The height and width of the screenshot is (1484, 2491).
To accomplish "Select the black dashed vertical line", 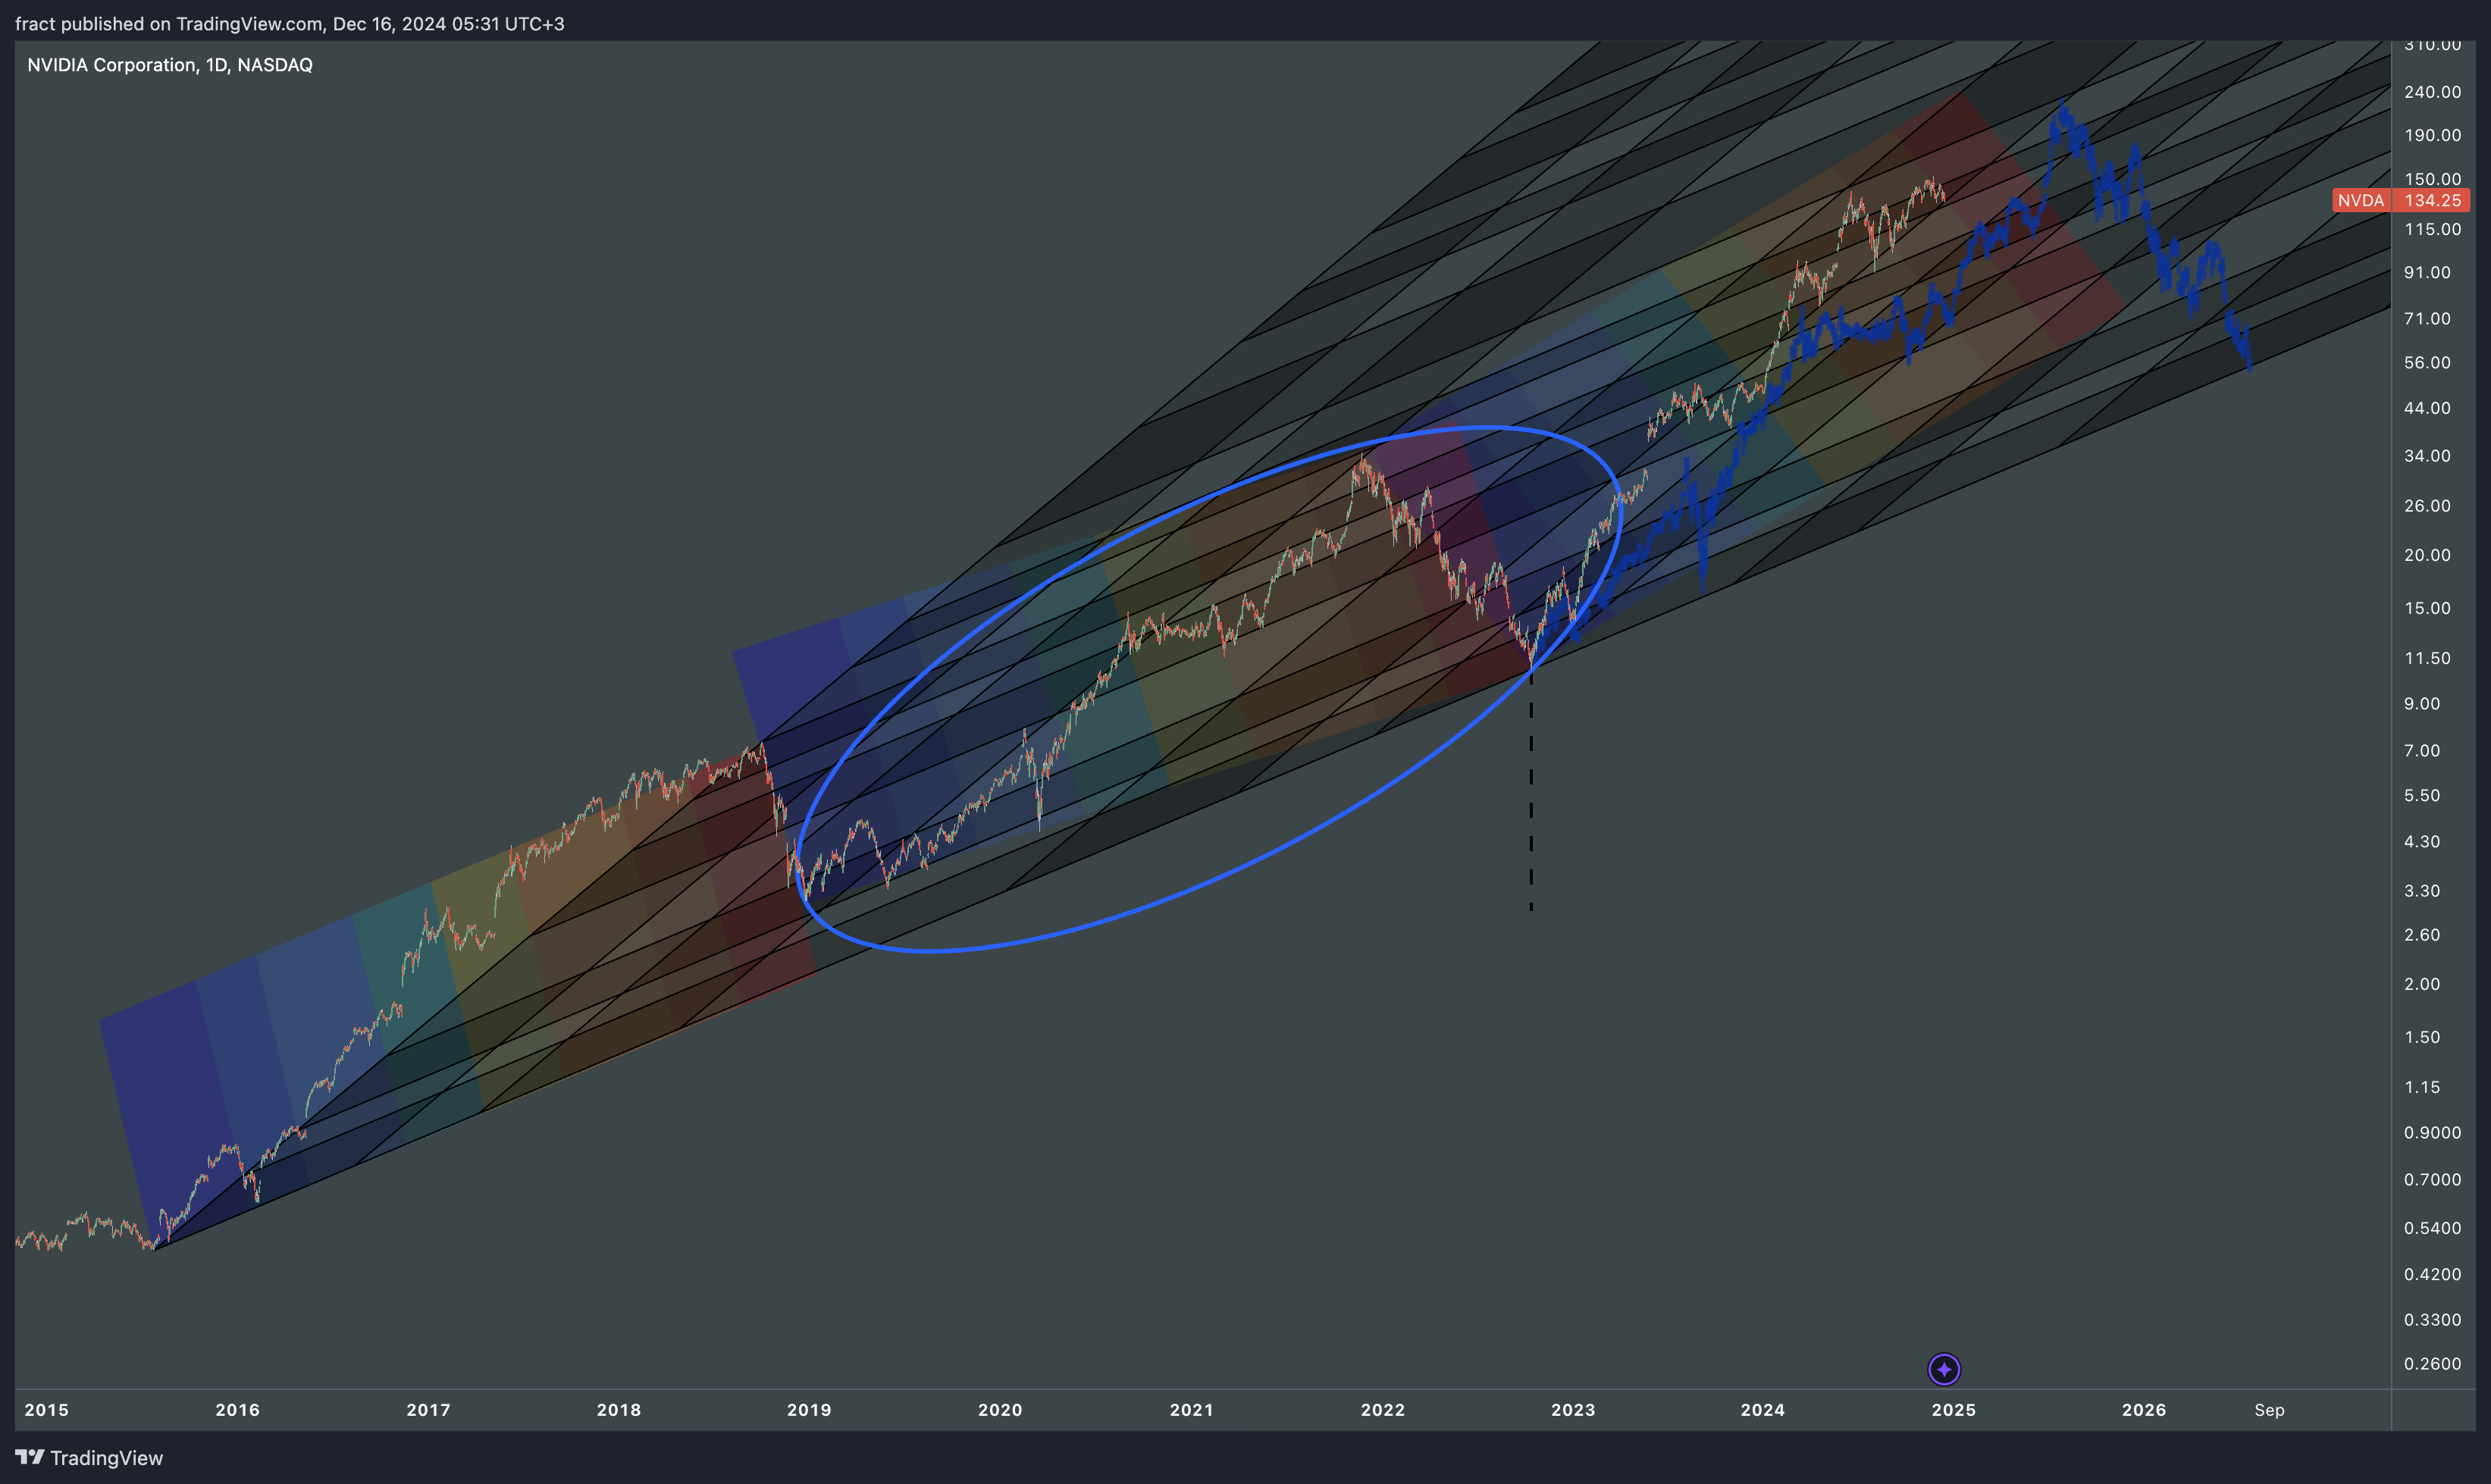I will (x=1531, y=790).
